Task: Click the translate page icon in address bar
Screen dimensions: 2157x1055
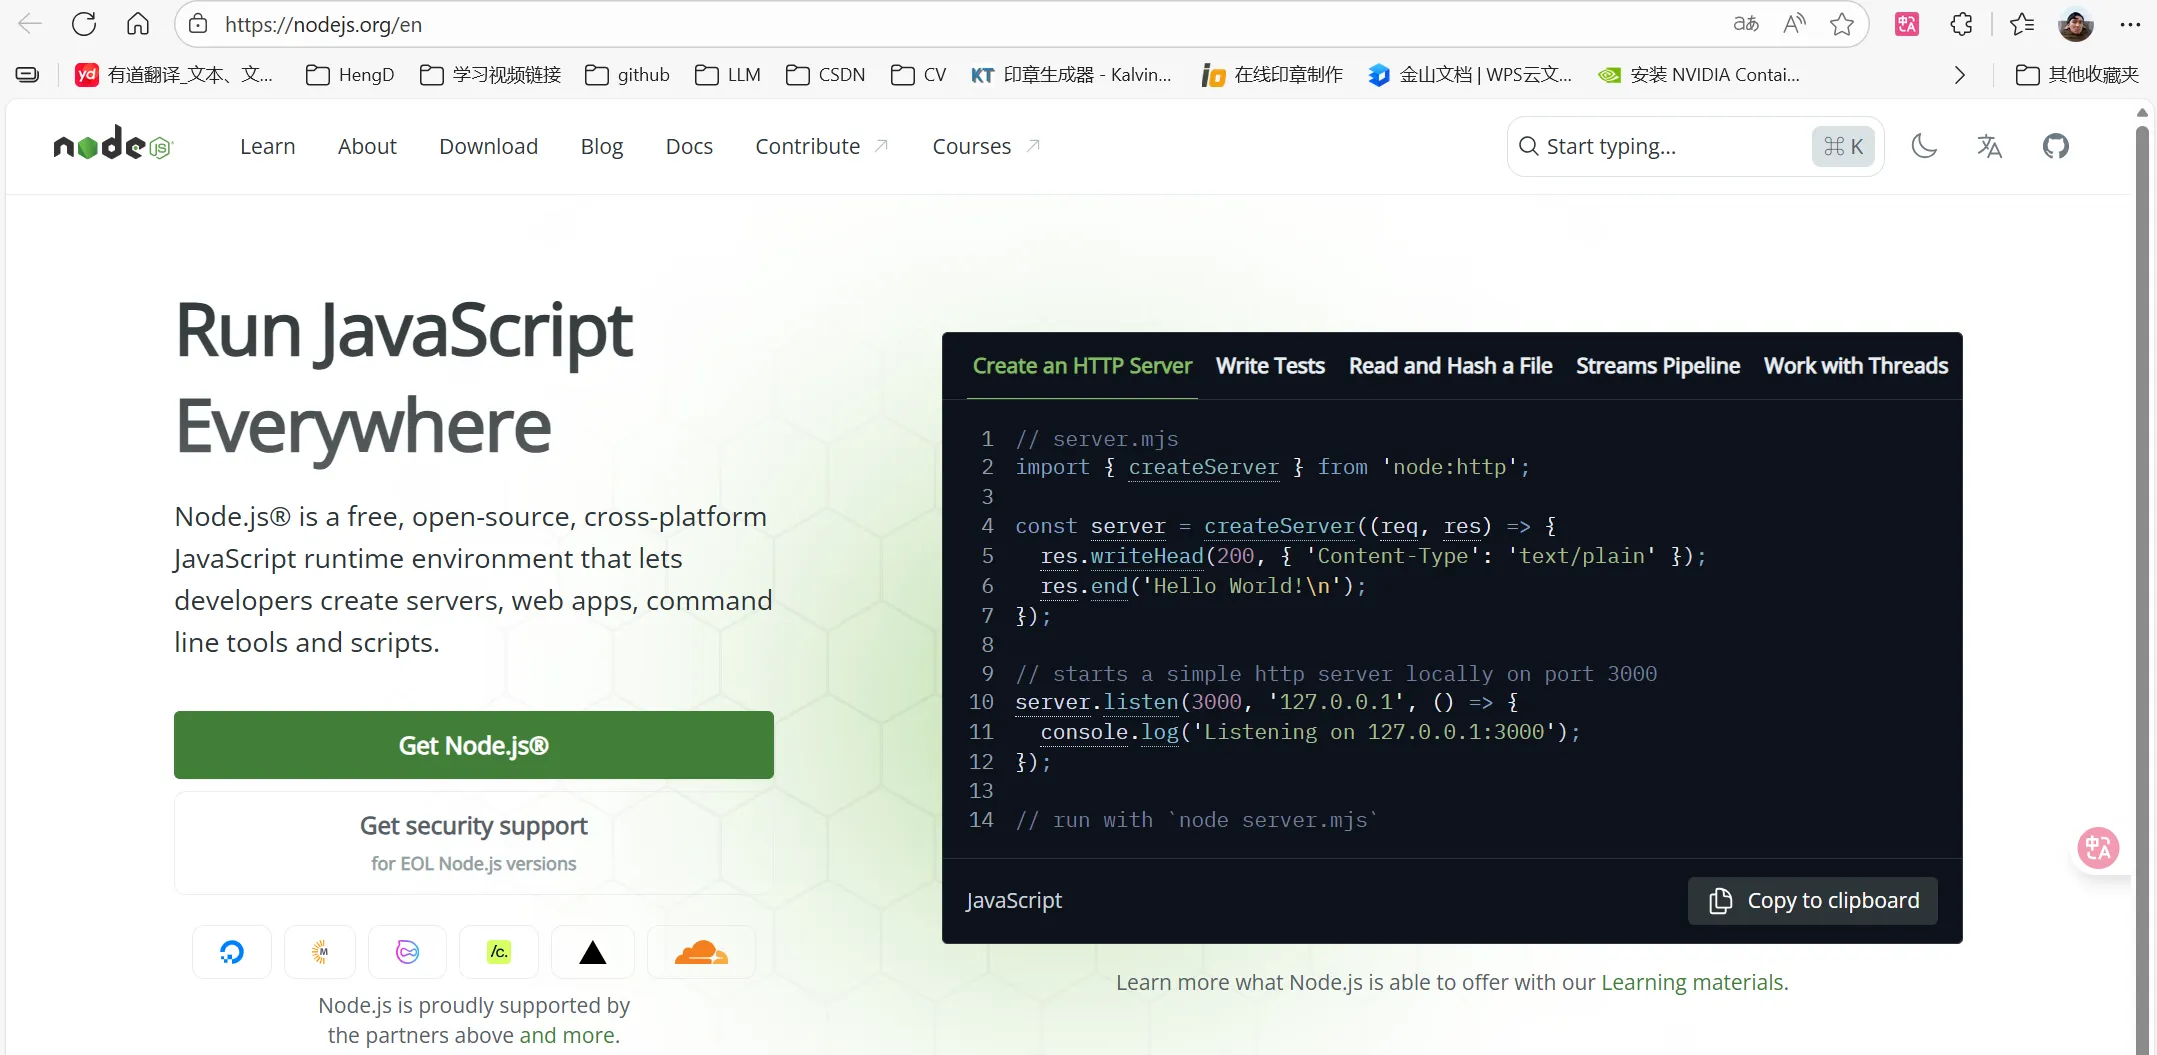Action: [1746, 24]
